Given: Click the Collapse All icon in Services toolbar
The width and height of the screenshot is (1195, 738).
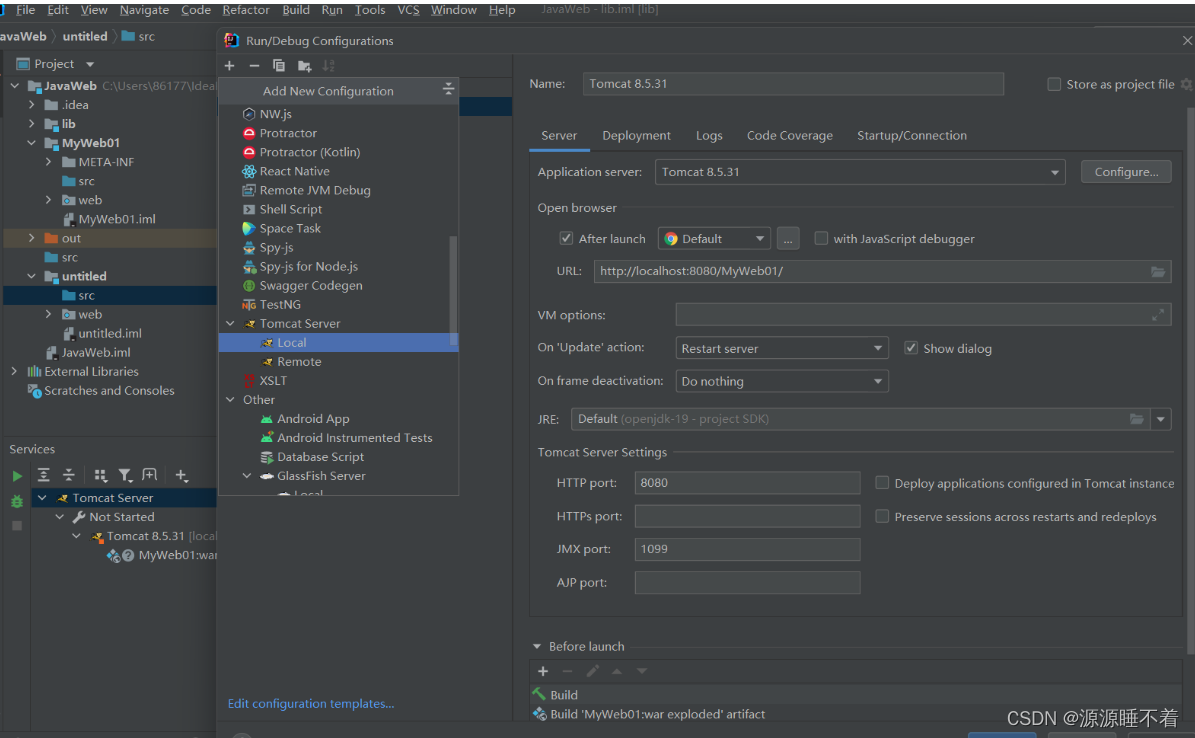Looking at the screenshot, I should point(69,475).
